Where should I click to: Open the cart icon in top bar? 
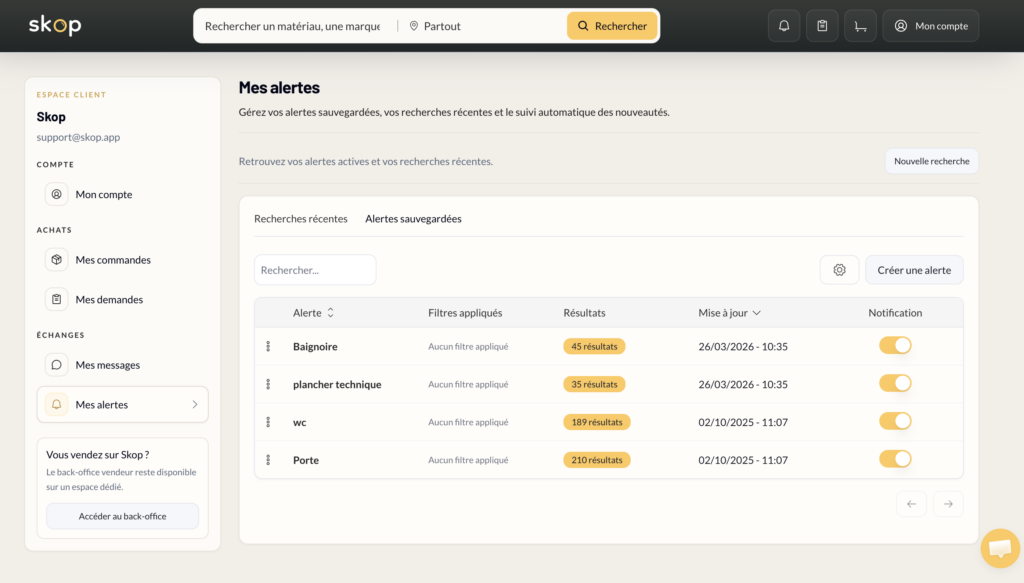[860, 25]
